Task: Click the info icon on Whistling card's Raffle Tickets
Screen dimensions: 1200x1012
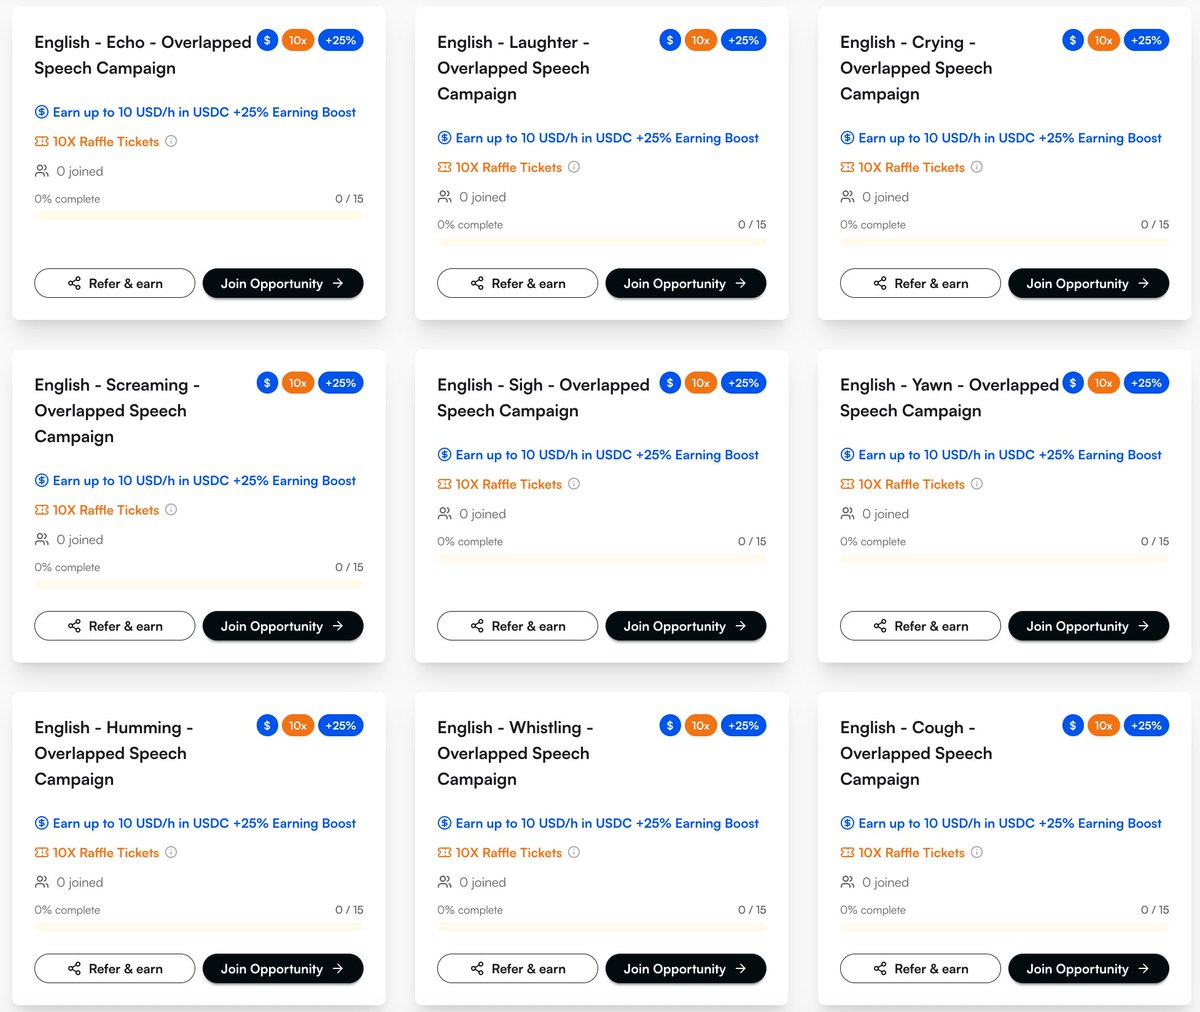Action: (x=574, y=853)
